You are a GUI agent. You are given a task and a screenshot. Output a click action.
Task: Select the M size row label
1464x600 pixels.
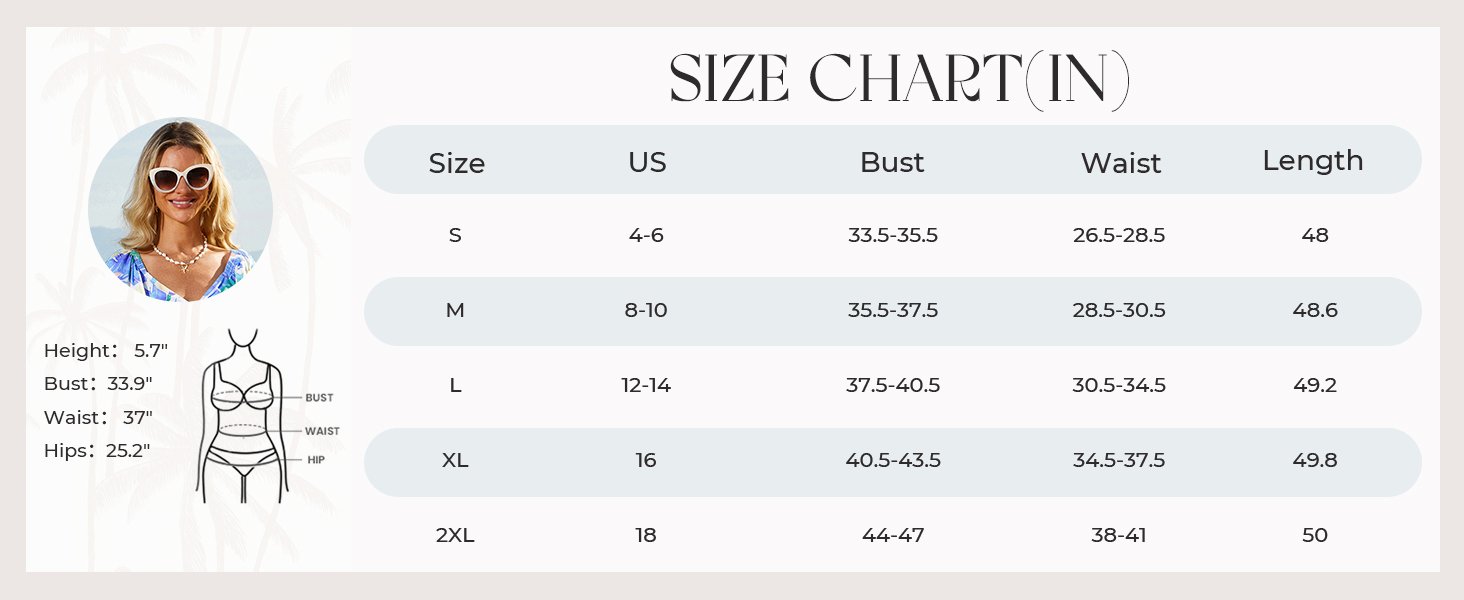pos(455,311)
